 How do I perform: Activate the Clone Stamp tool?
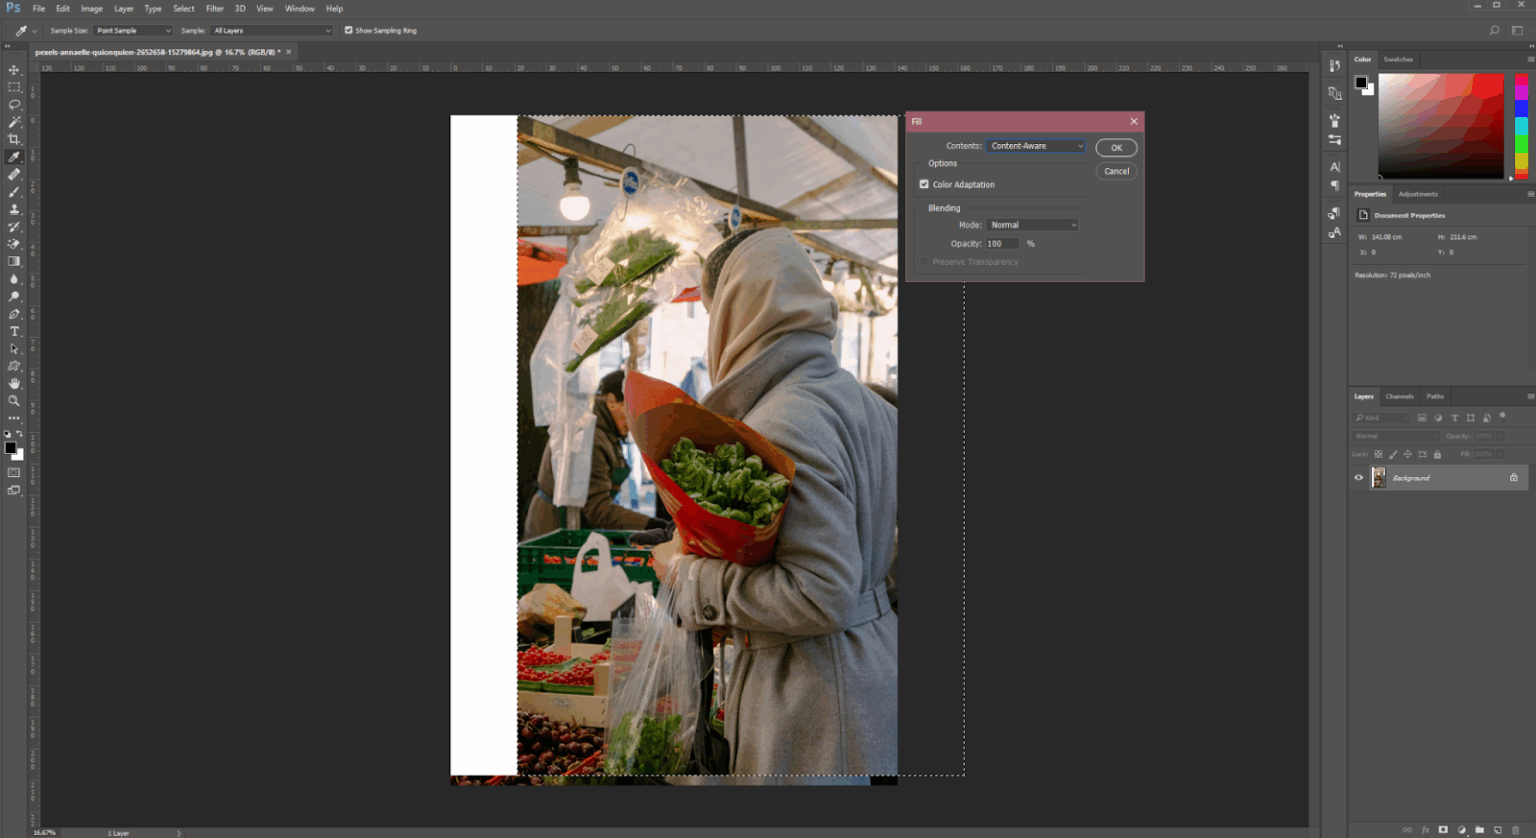click(x=14, y=209)
